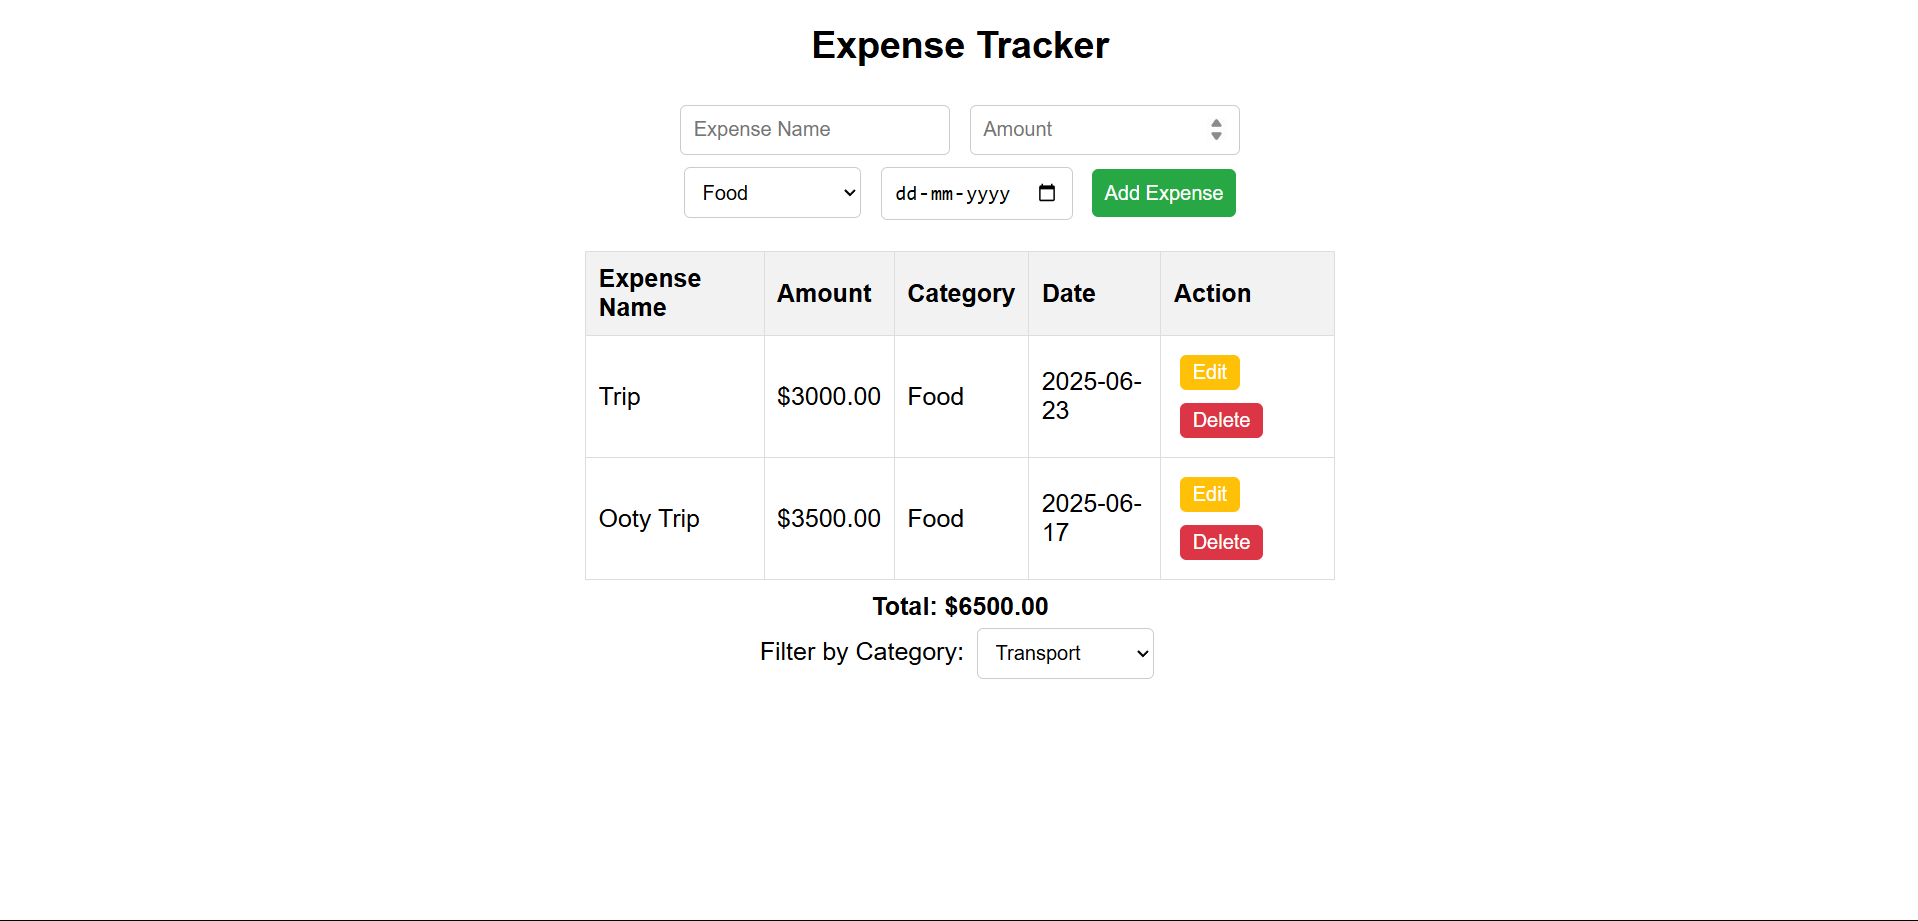Open the Food category dropdown
The width and height of the screenshot is (1918, 921).
772,193
